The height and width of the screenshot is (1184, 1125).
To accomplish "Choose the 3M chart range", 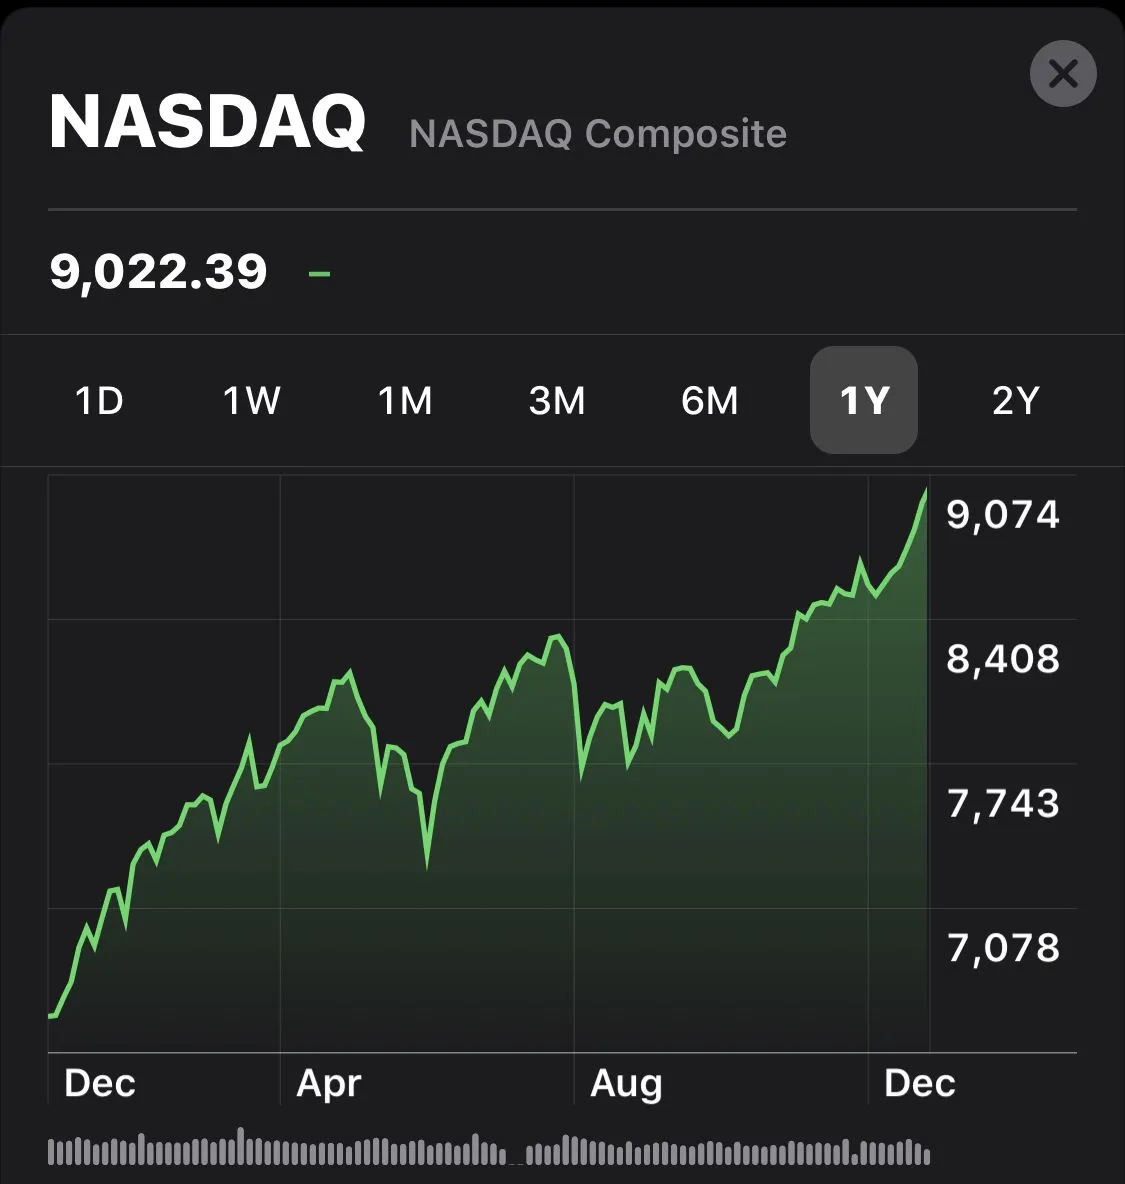I will pyautogui.click(x=557, y=401).
